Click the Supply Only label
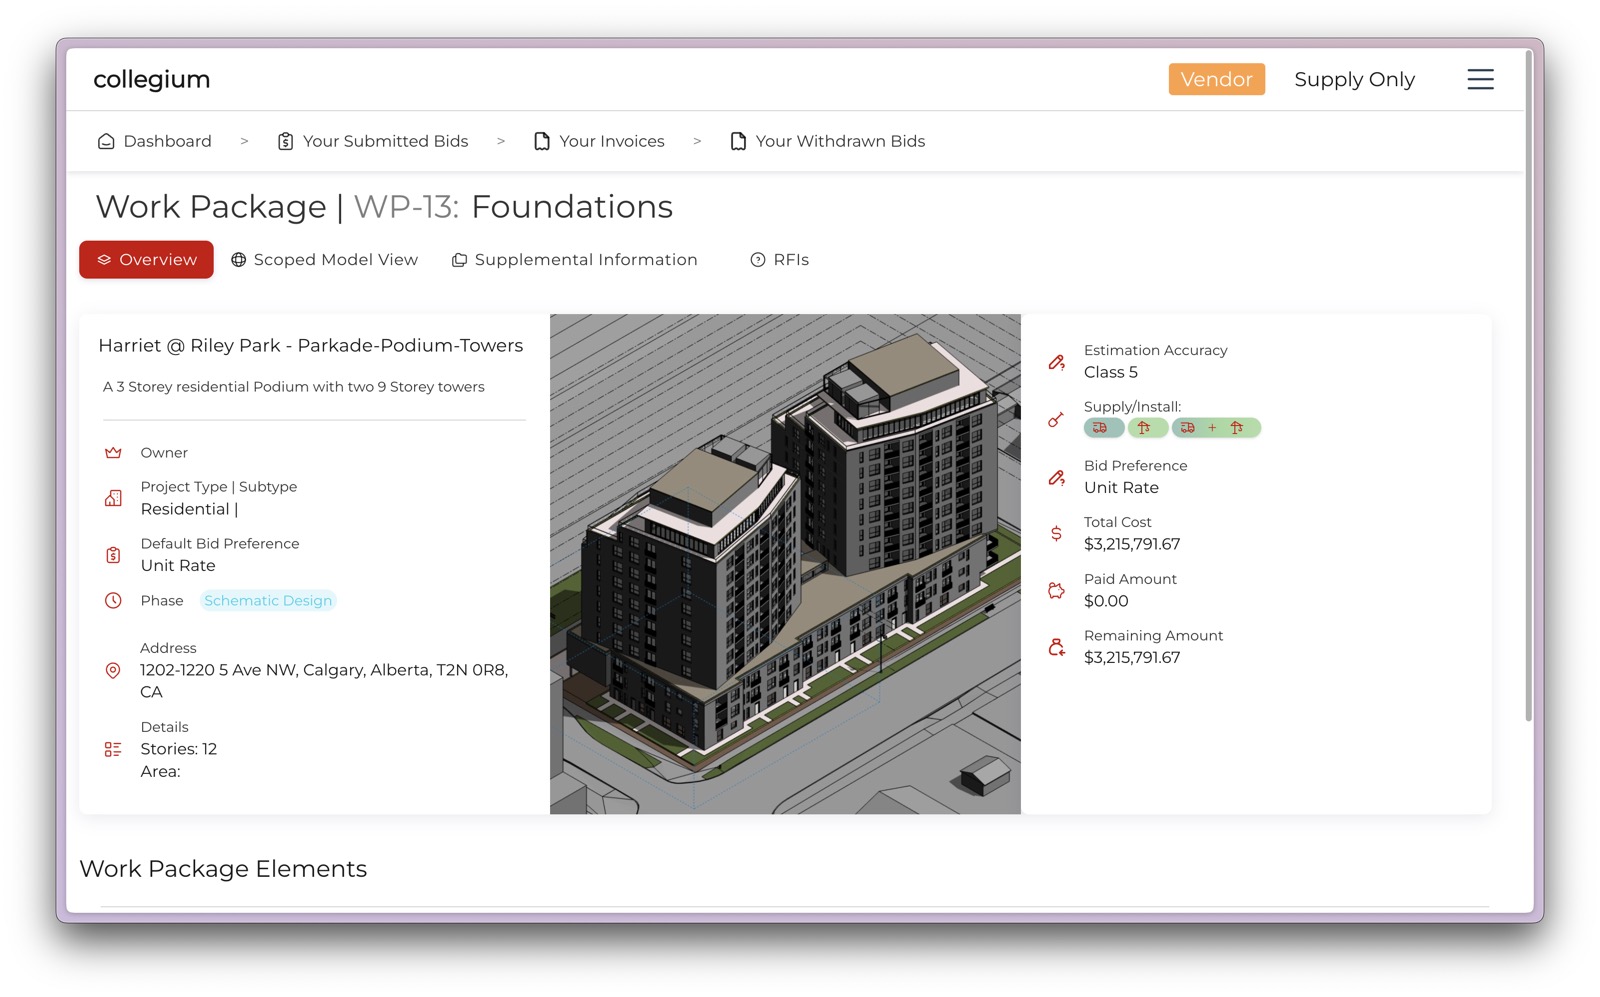This screenshot has height=997, width=1600. [1354, 79]
